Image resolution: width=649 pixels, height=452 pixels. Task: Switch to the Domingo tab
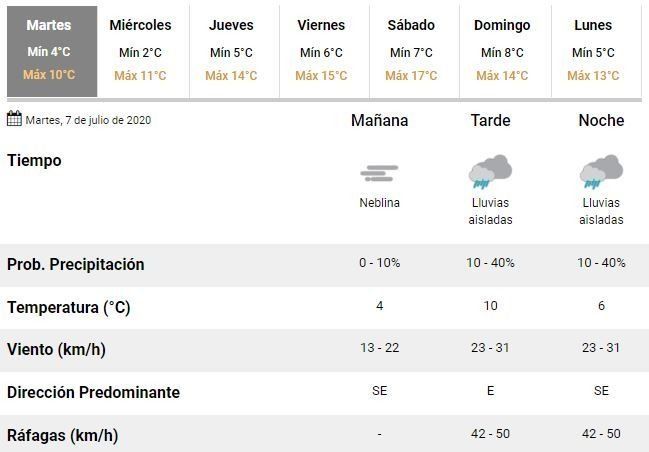[502, 50]
